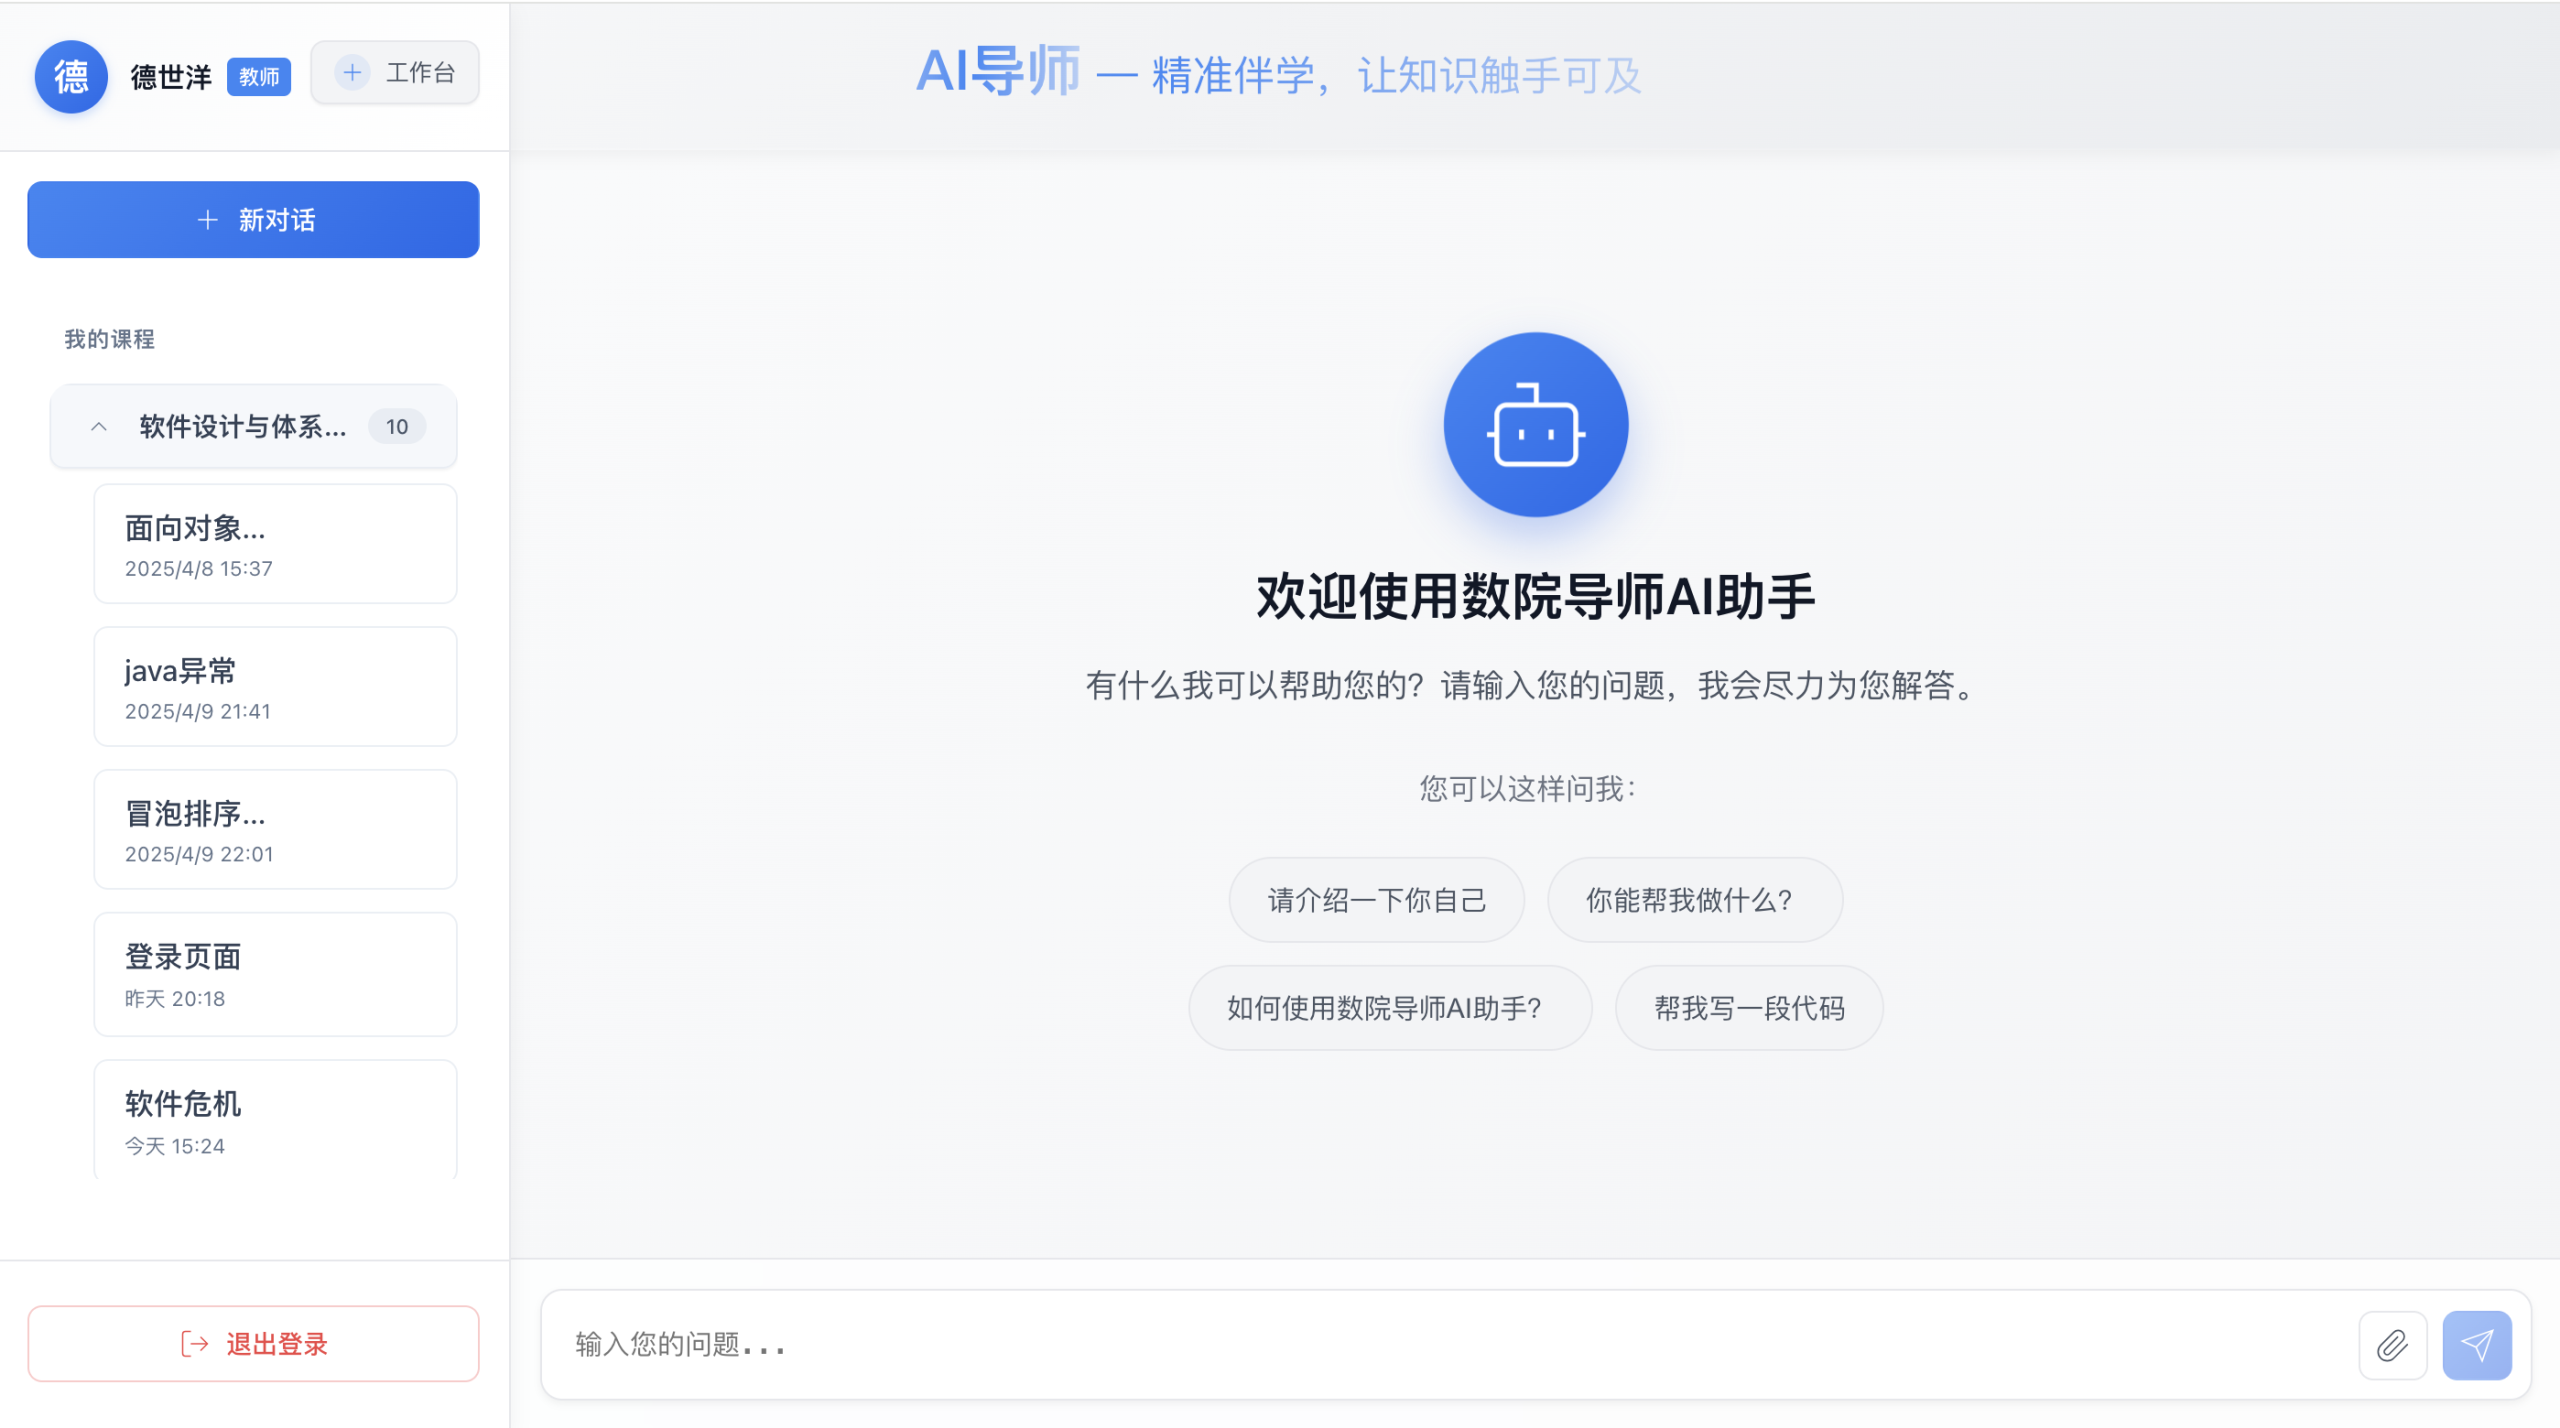The width and height of the screenshot is (2560, 1428).
Task: Select suggestion 请介绍一下你自己
Action: click(x=1376, y=899)
